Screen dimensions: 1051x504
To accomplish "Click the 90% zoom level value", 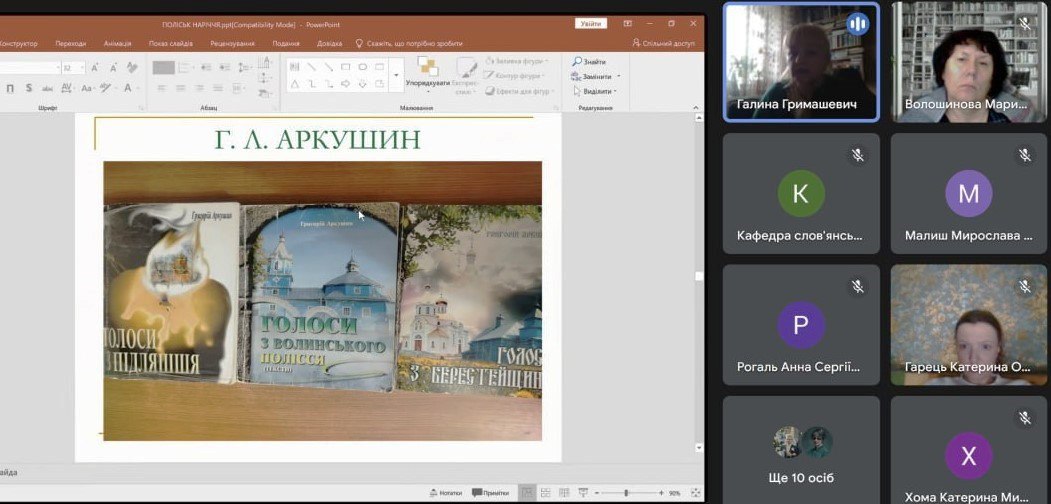I will pos(674,493).
